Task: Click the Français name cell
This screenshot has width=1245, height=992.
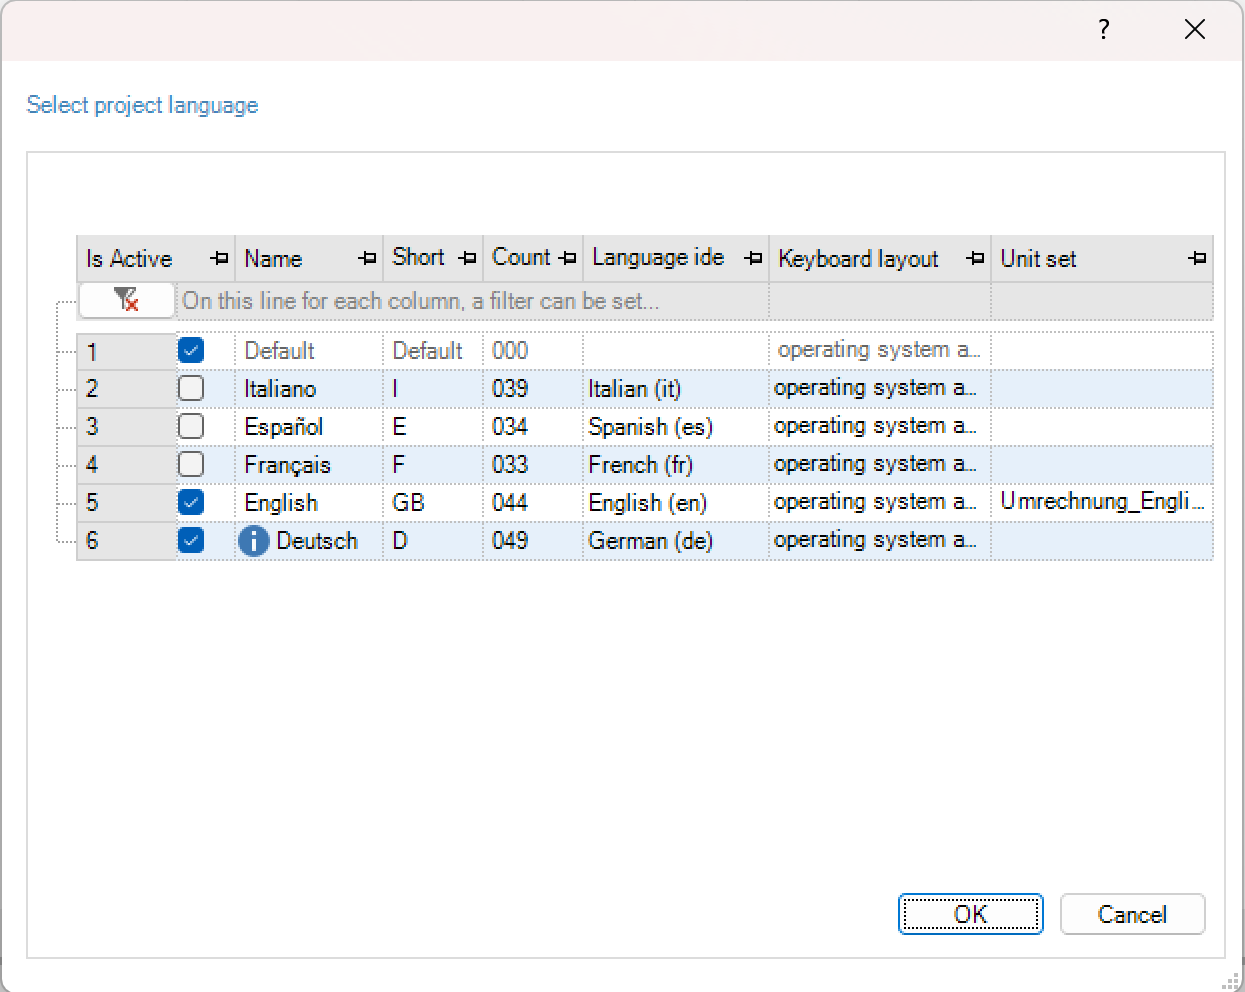Action: (309, 465)
